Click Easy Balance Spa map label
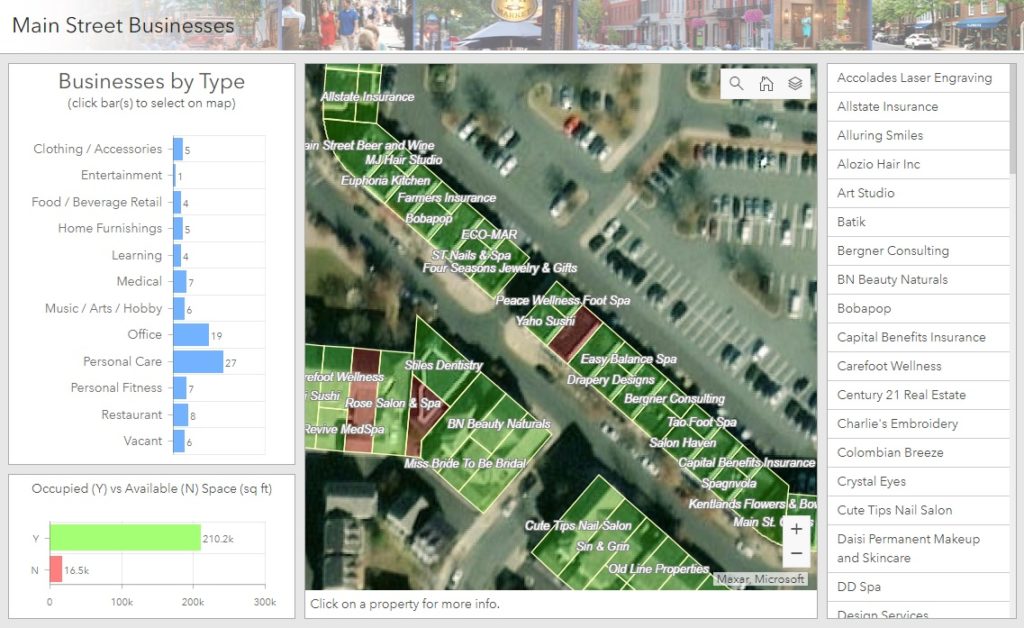Viewport: 1024px width, 628px height. click(x=628, y=359)
